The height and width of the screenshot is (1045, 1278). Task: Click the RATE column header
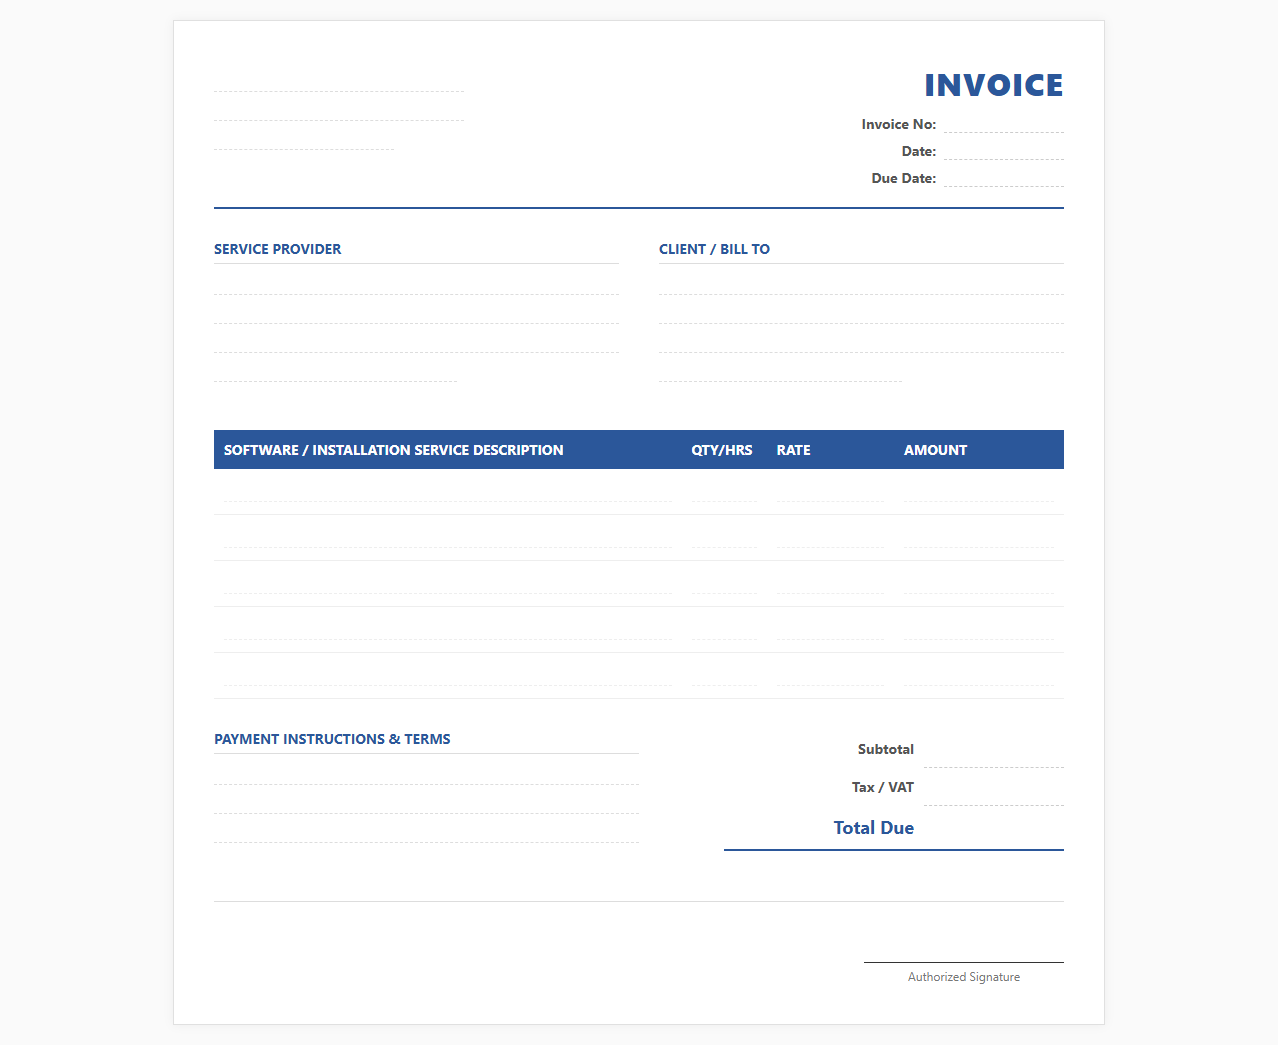[794, 450]
